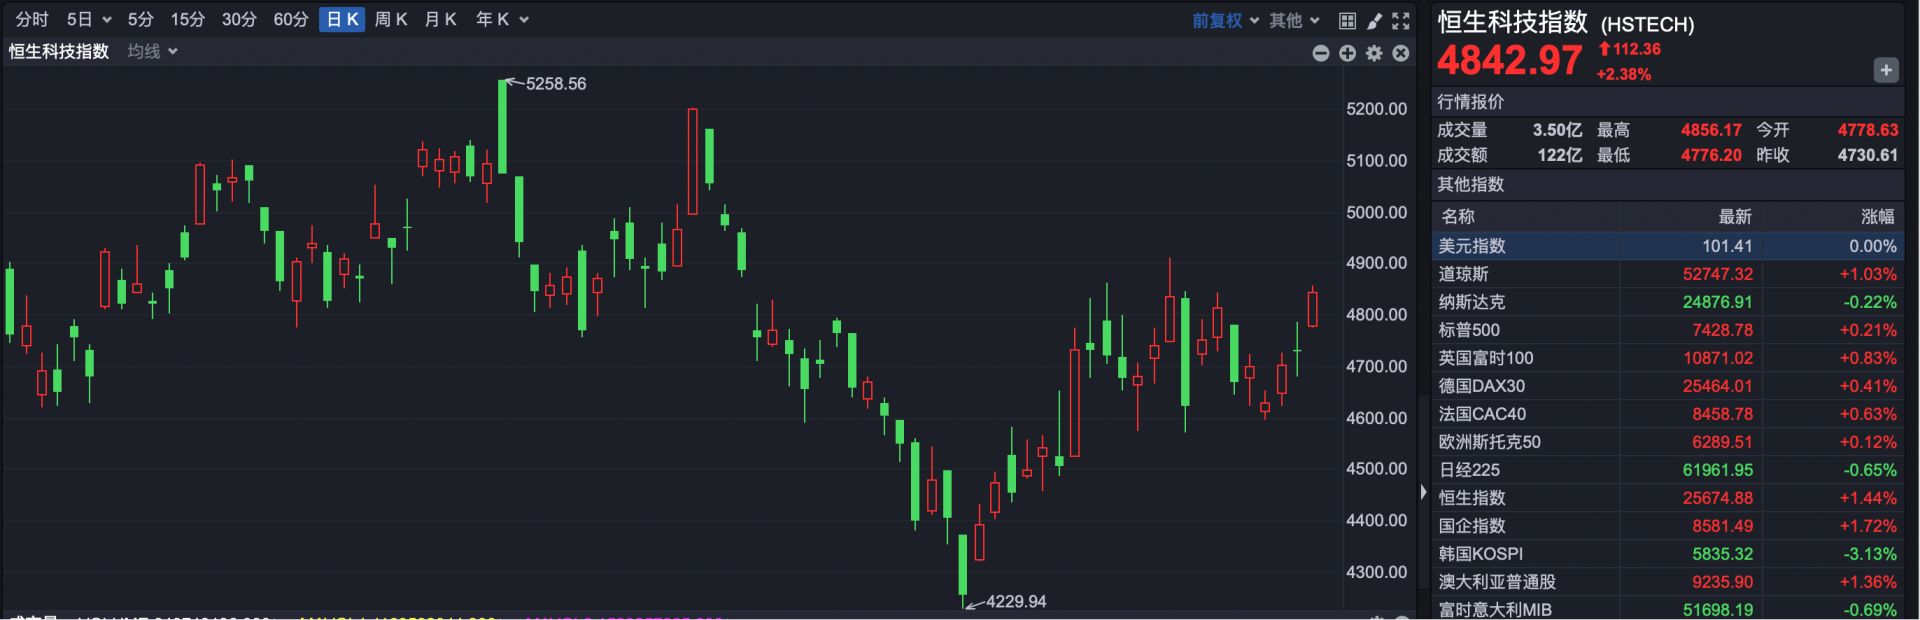Click the 成交量 3.50亿 value
This screenshot has height=620, width=1920.
(1557, 130)
